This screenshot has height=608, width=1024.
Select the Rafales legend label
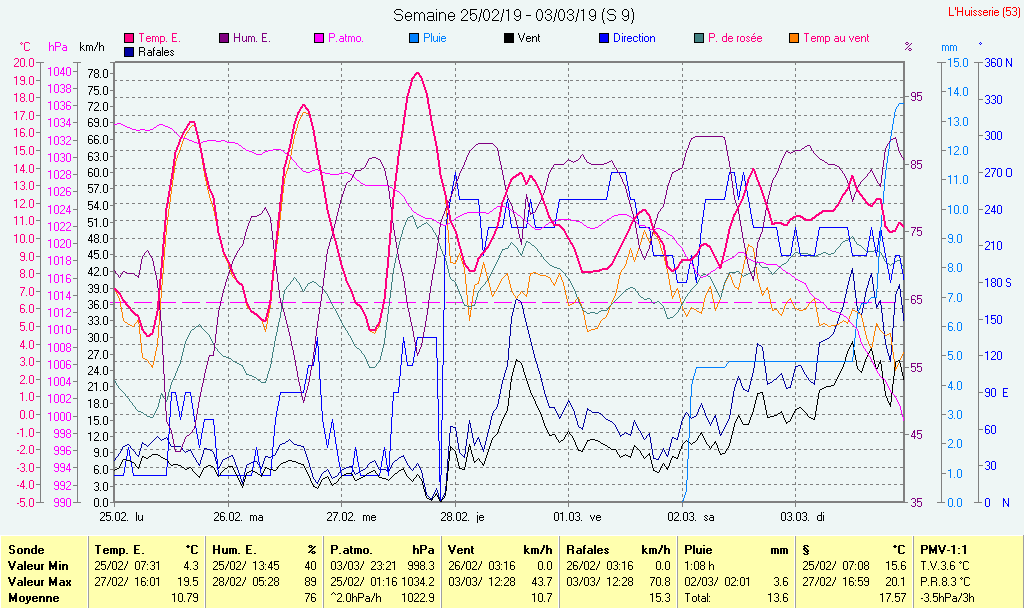(x=156, y=52)
